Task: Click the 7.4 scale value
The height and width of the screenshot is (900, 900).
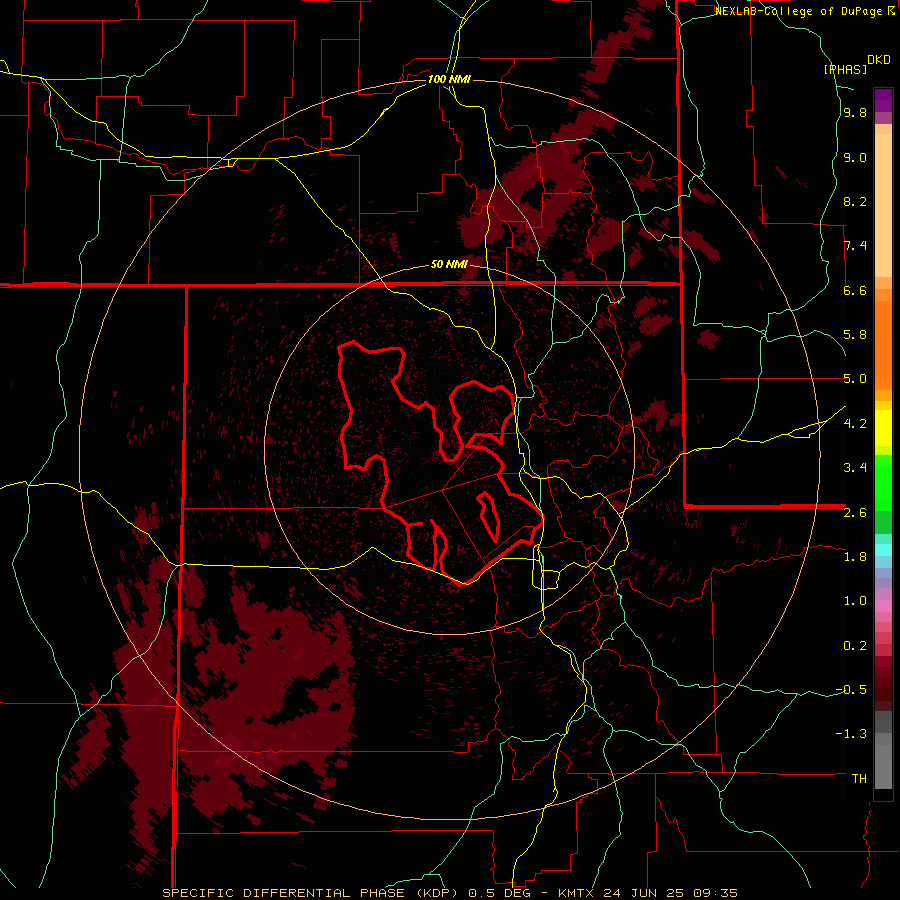Action: click(x=855, y=246)
